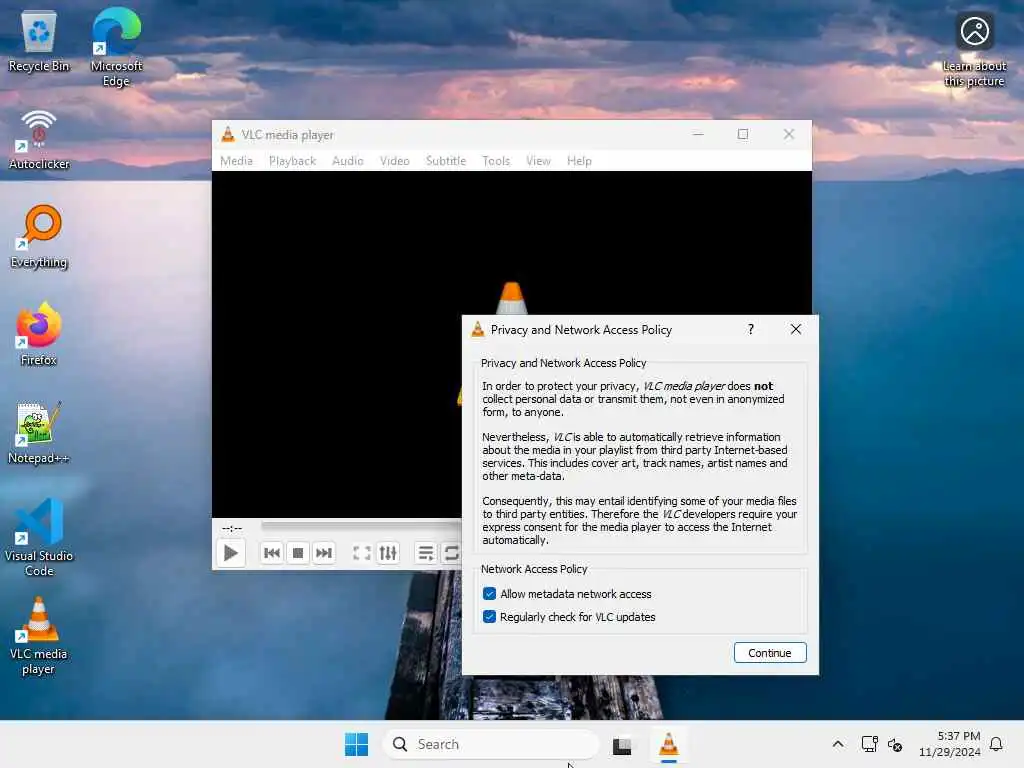Viewport: 1024px width, 768px height.
Task: Click the cone icon in dialog title bar
Action: click(478, 329)
